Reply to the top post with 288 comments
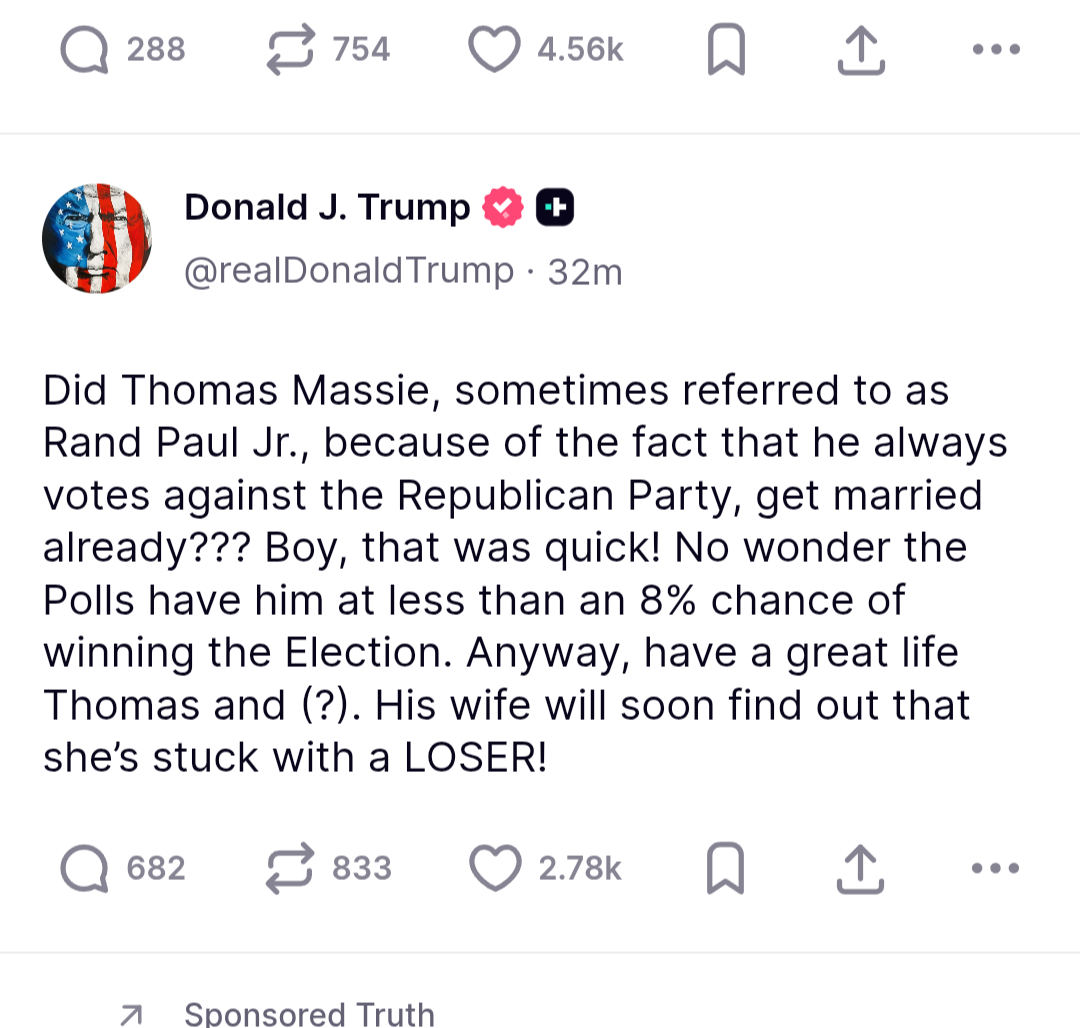Viewport: 1080px width, 1028px height. click(x=83, y=50)
